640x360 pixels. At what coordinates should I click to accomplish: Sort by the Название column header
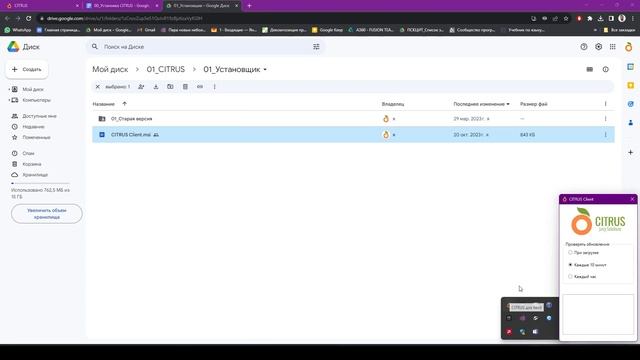click(104, 104)
